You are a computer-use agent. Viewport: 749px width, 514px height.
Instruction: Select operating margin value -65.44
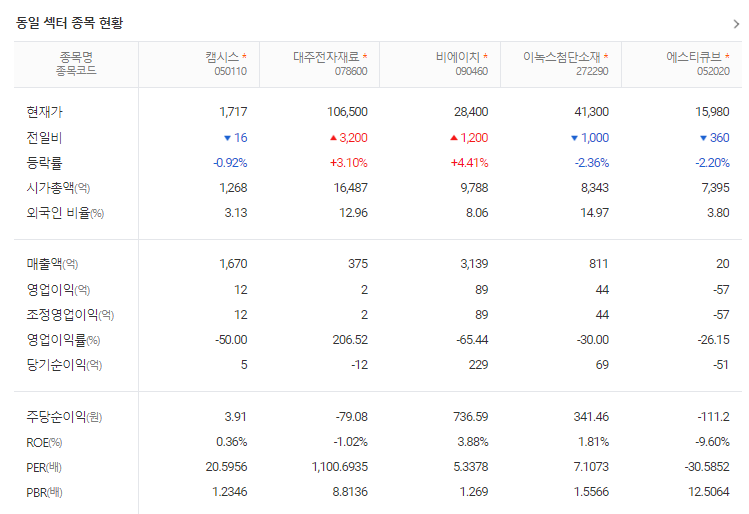(472, 340)
